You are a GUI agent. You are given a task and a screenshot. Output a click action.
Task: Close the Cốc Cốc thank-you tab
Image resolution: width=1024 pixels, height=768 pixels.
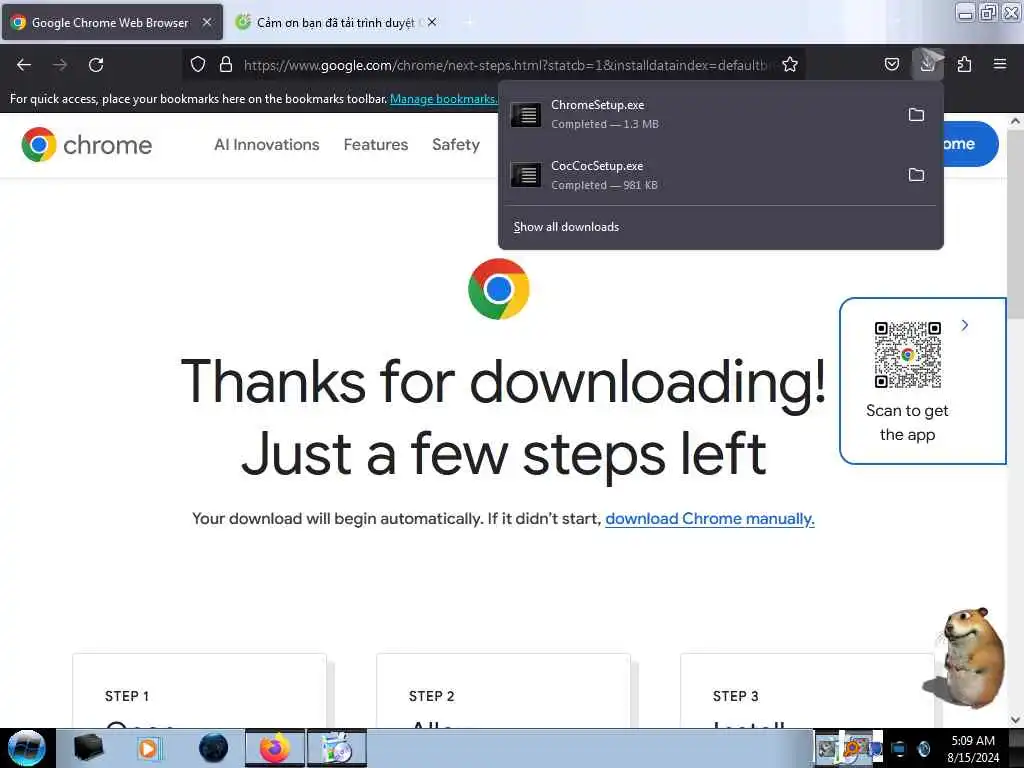(432, 22)
